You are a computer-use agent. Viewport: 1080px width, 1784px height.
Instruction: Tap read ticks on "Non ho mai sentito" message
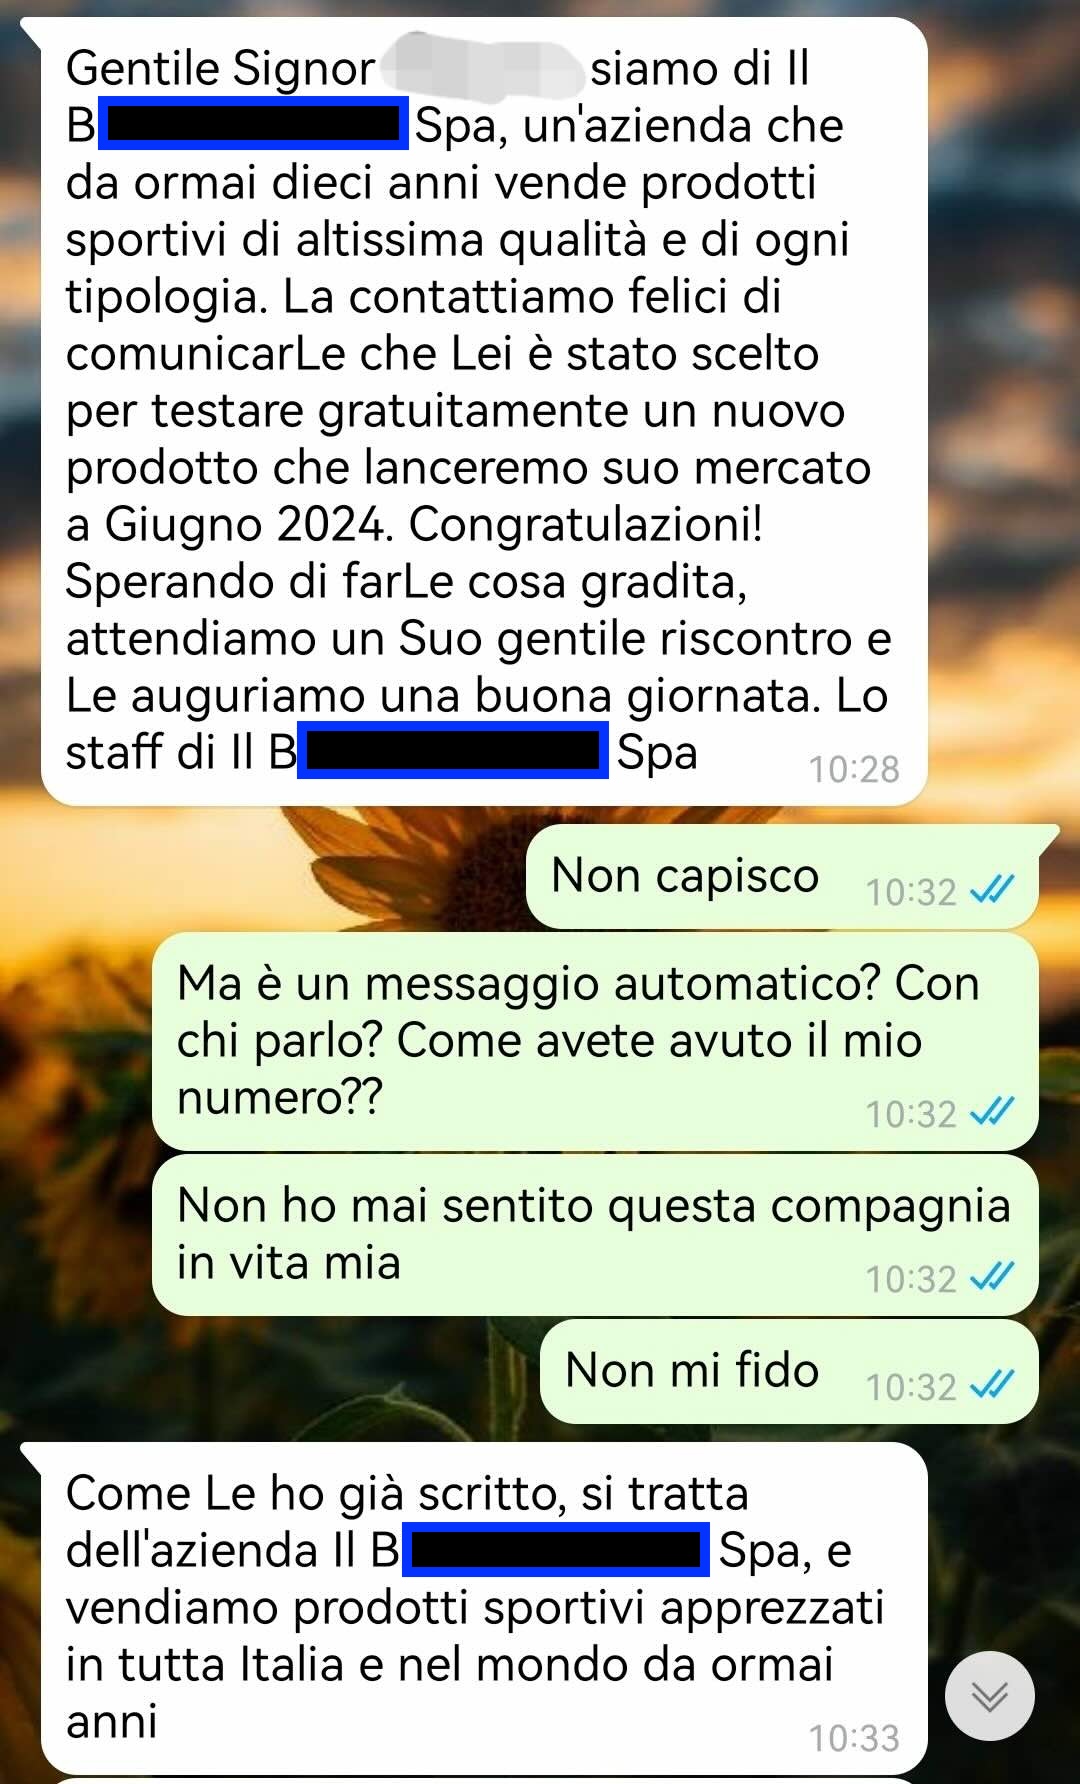(992, 1276)
